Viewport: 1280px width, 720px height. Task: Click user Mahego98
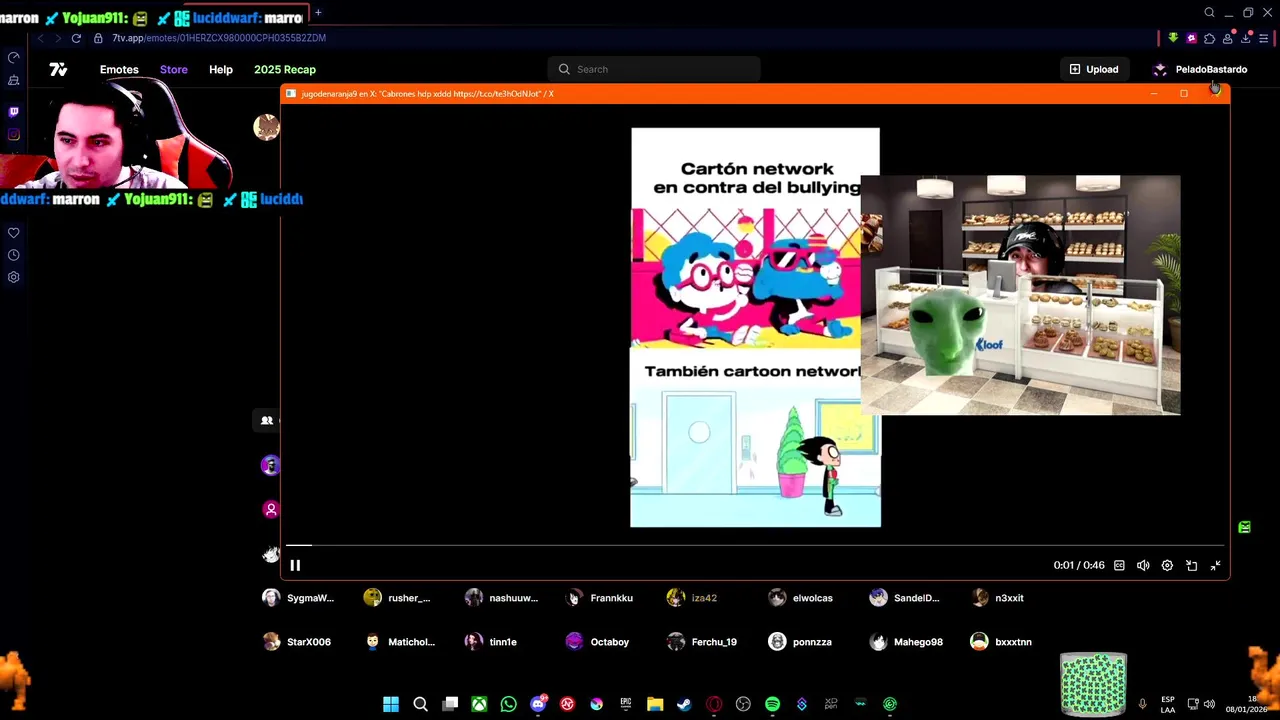(x=906, y=642)
